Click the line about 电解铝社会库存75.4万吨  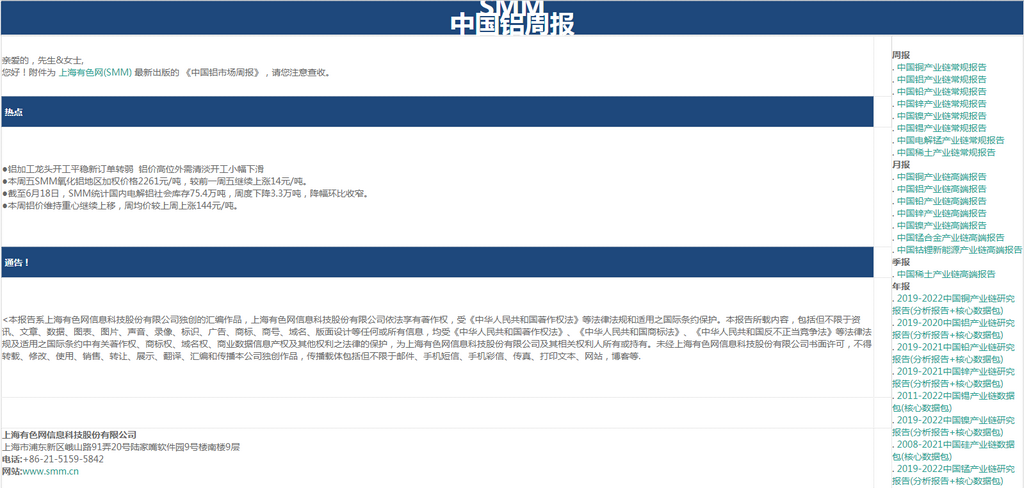tap(186, 194)
